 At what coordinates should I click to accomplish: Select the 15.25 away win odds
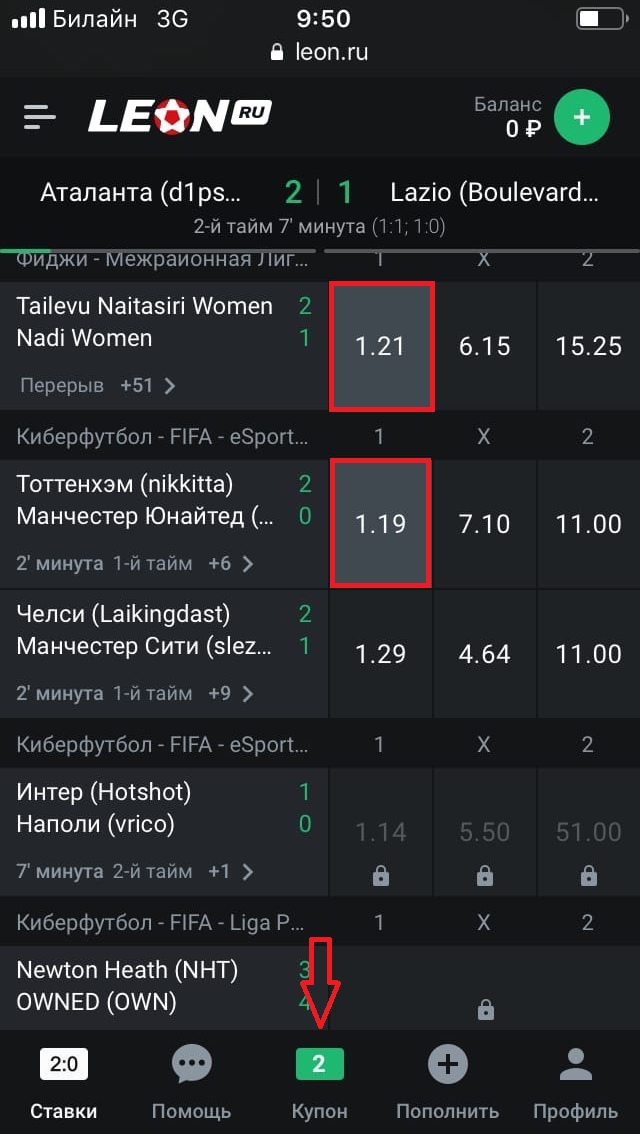pos(589,346)
